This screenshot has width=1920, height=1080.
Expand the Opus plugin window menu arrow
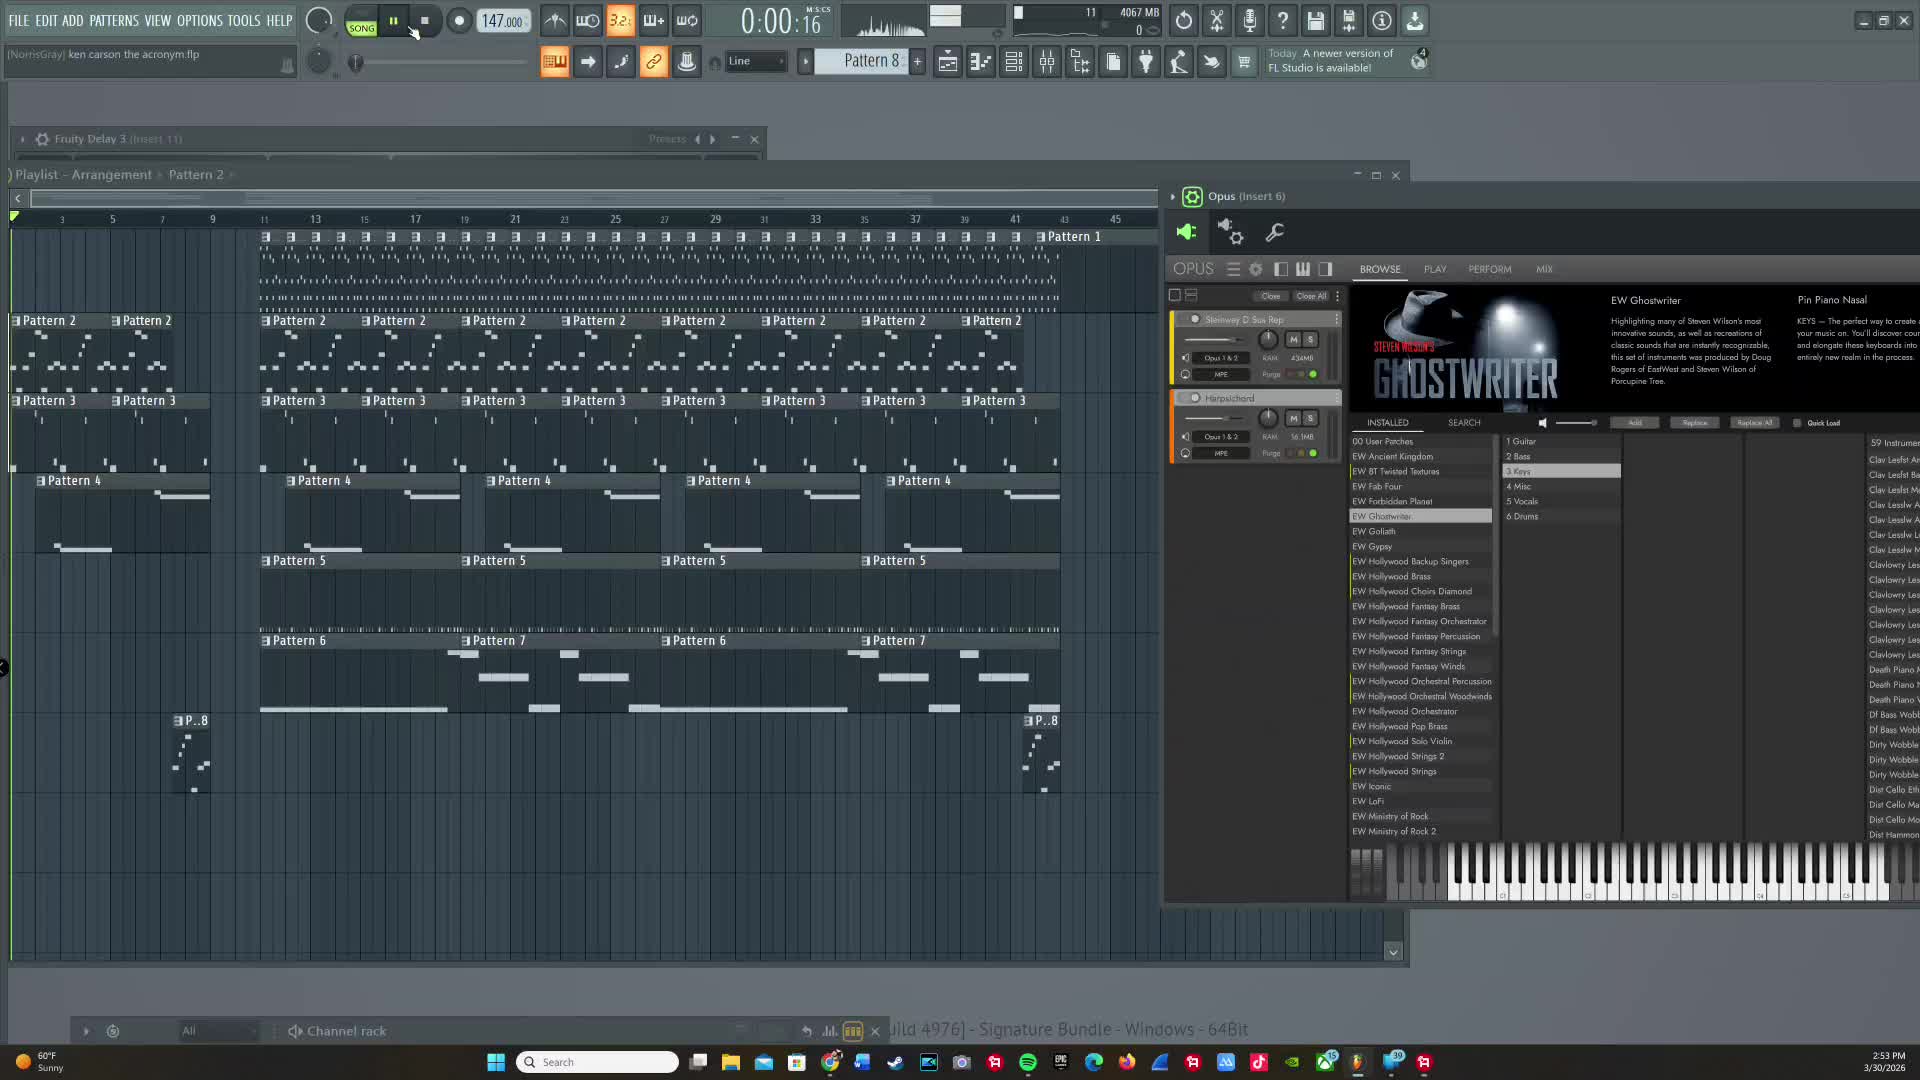point(1173,197)
